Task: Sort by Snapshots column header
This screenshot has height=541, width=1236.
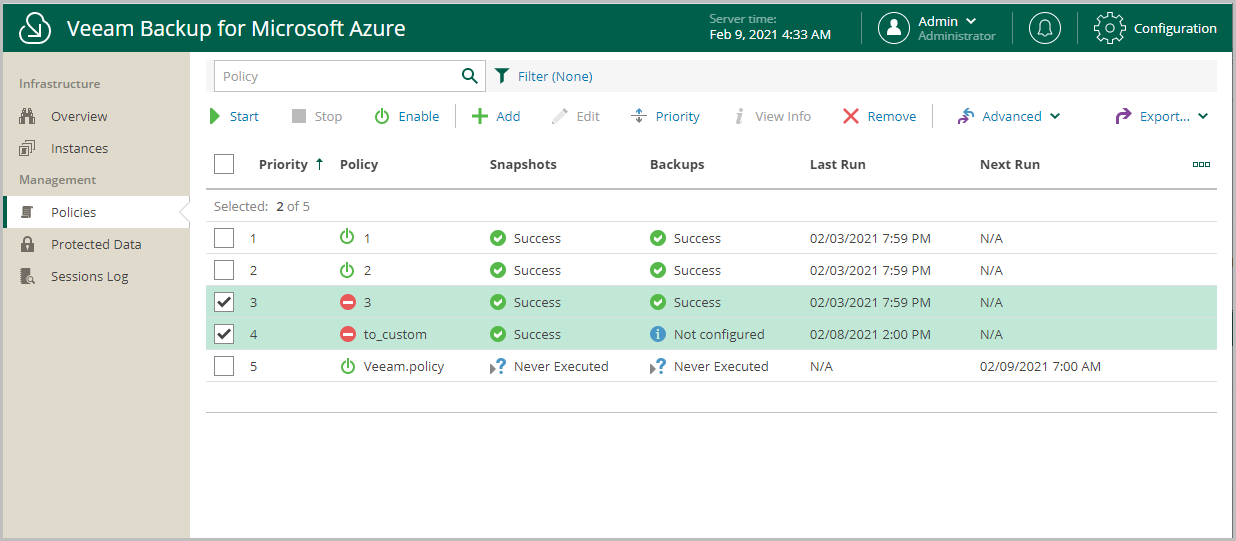Action: (523, 164)
